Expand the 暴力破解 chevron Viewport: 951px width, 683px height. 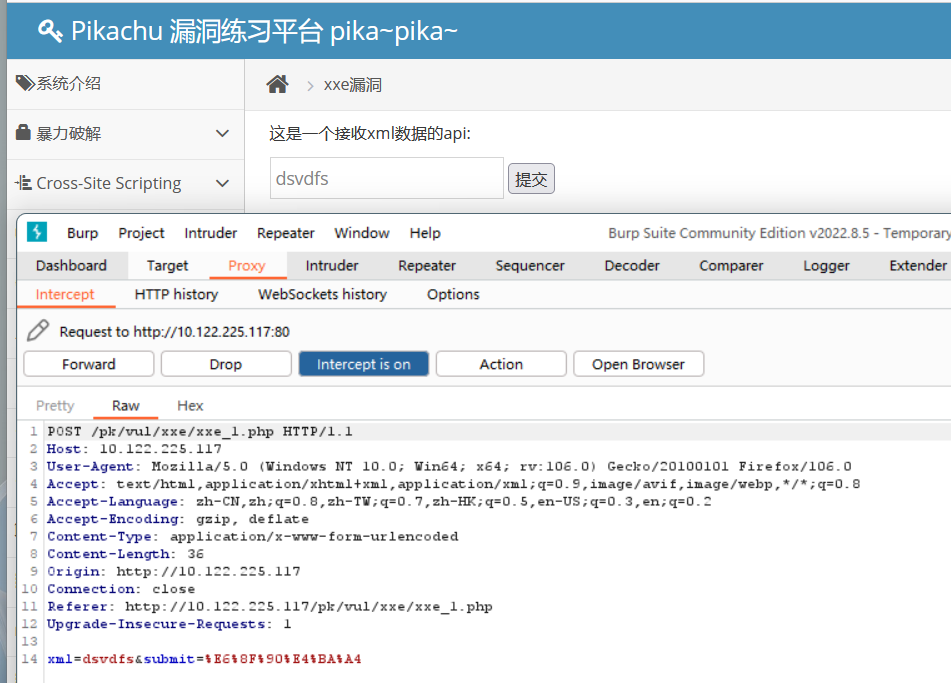[223, 133]
